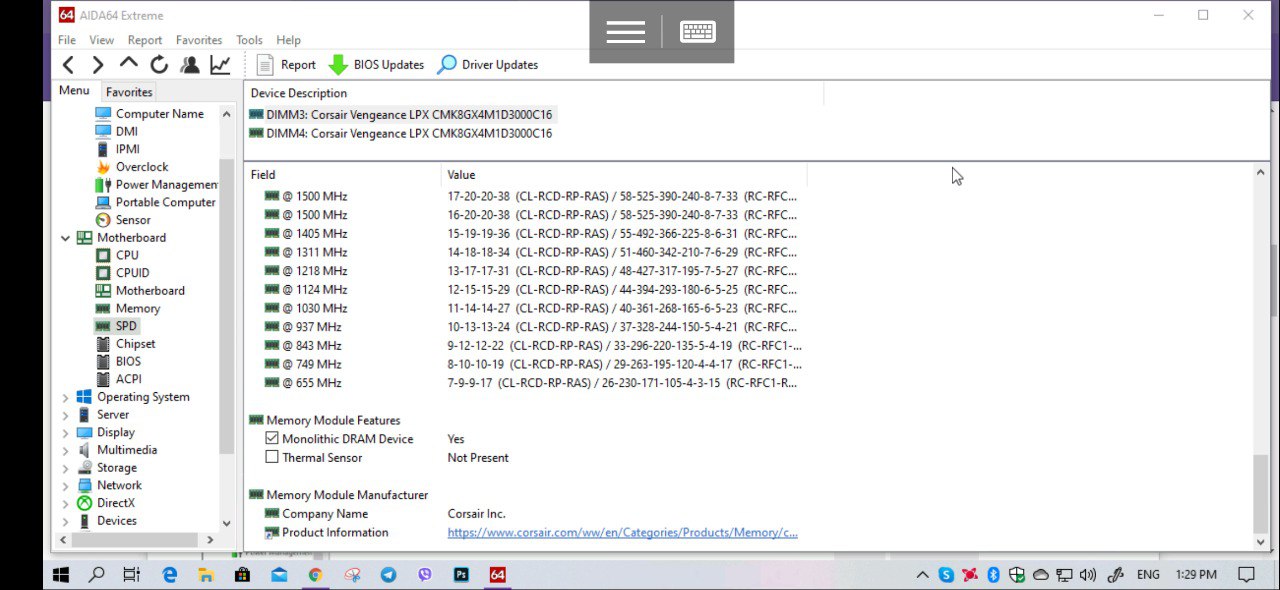This screenshot has height=590, width=1280.
Task: Select Computer Name in the tree
Action: pyautogui.click(x=149, y=114)
